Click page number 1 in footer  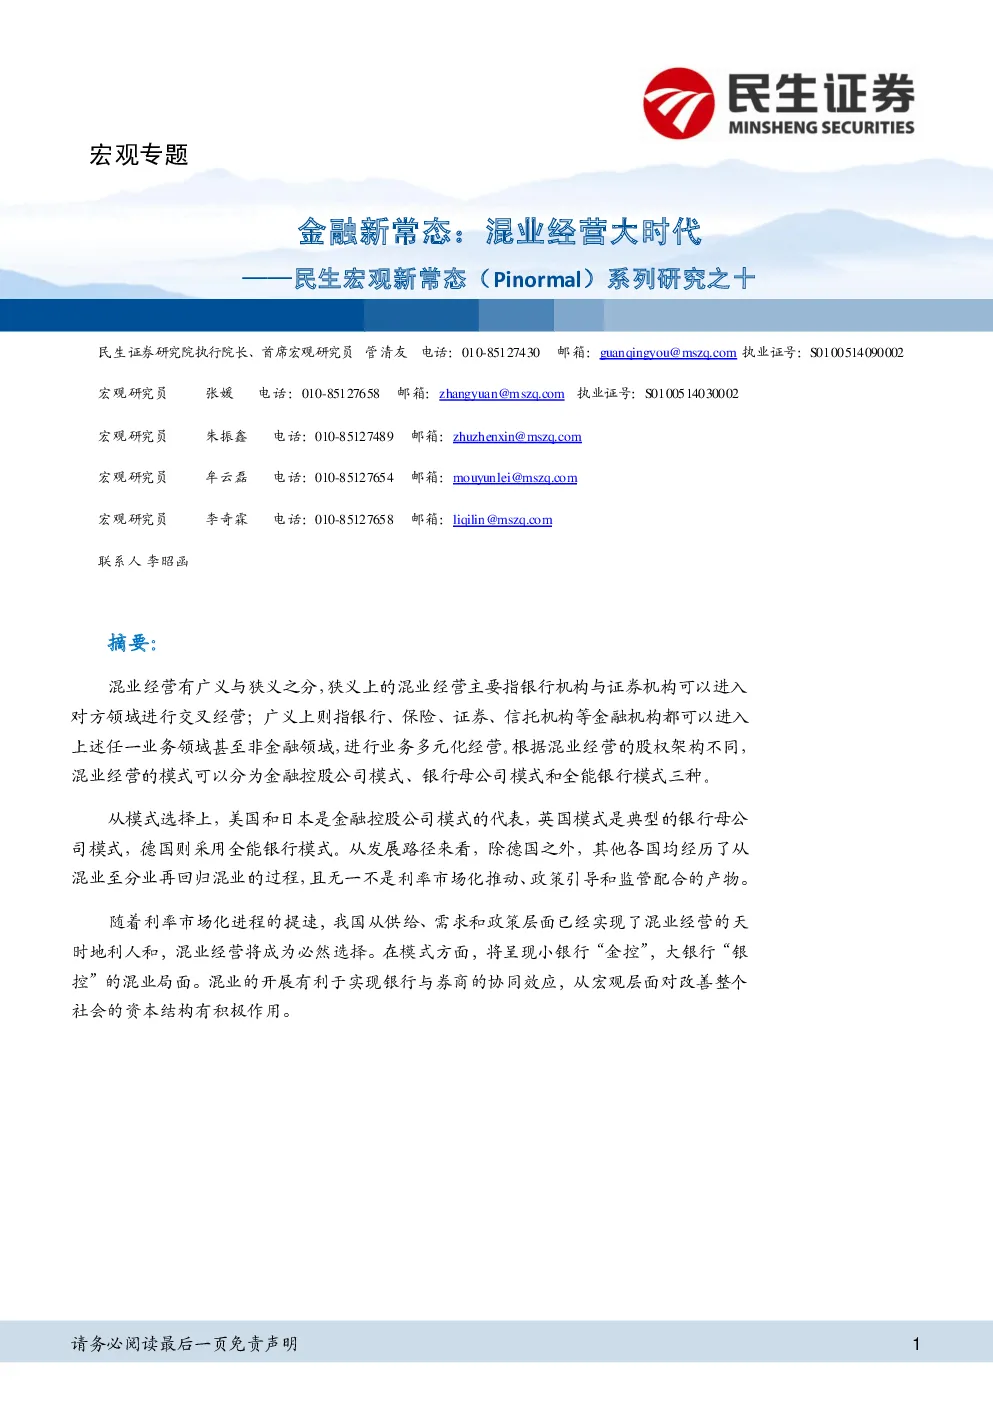coord(916,1344)
